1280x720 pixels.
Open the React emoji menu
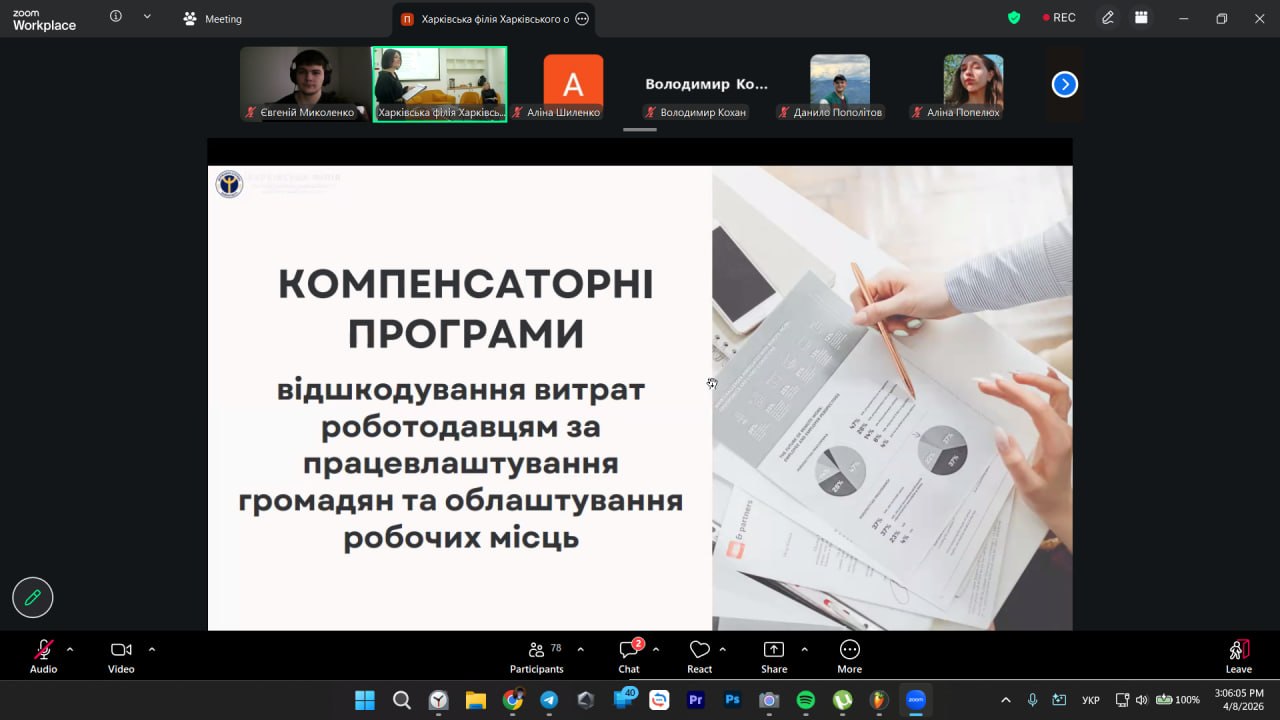pos(699,655)
